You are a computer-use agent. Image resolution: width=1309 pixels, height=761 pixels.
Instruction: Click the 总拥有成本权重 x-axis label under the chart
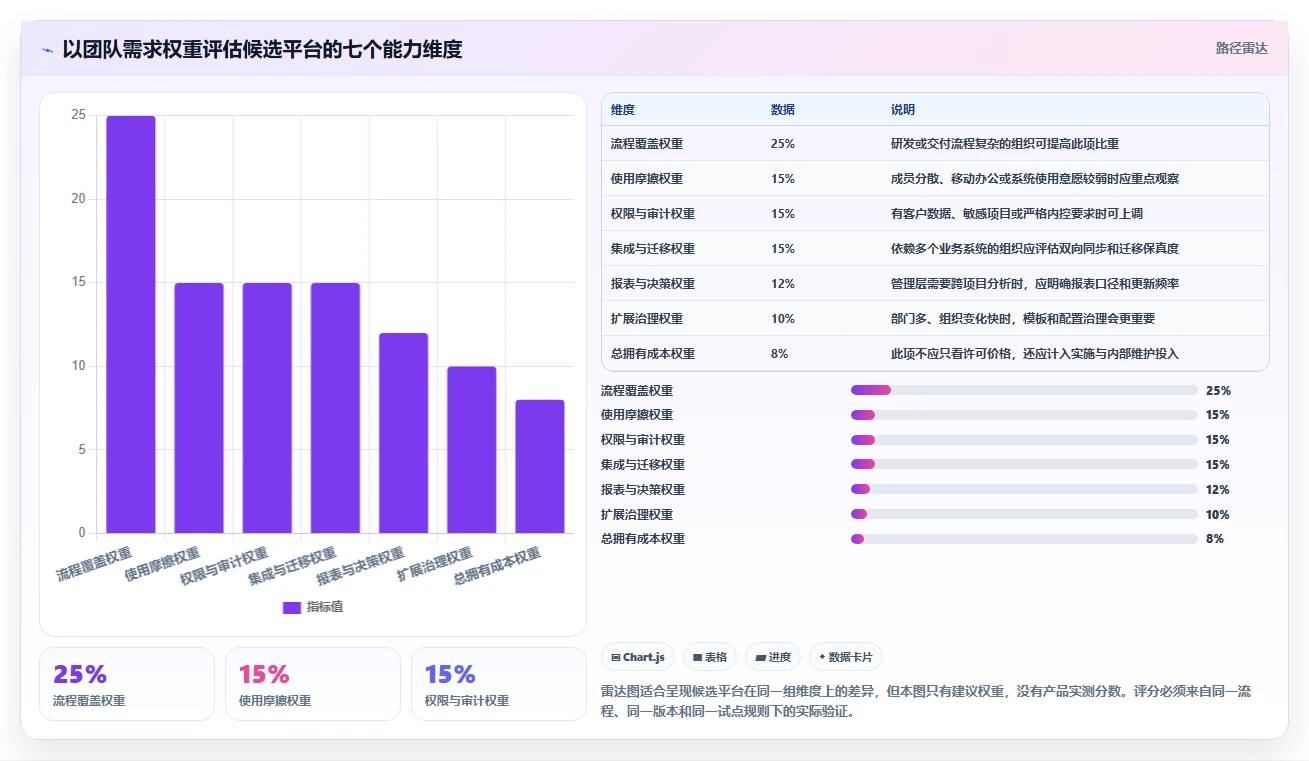[497, 566]
